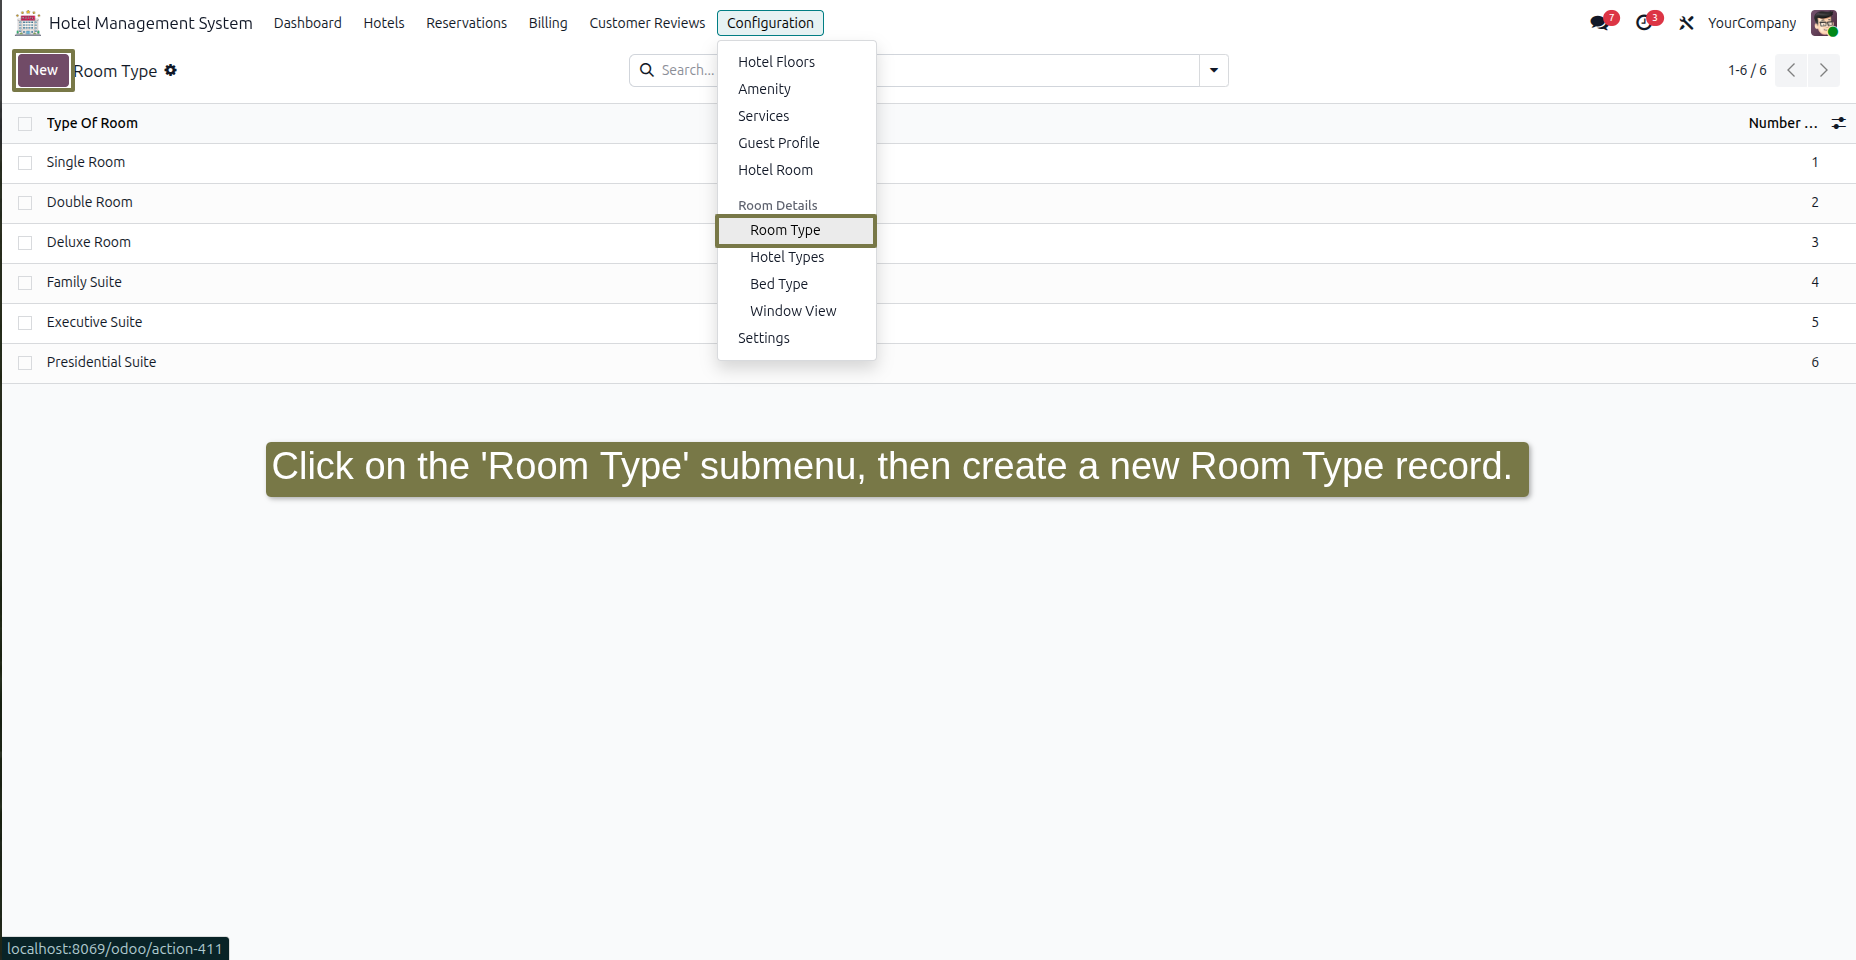Open the Billing menu
1856x960 pixels.
[548, 23]
